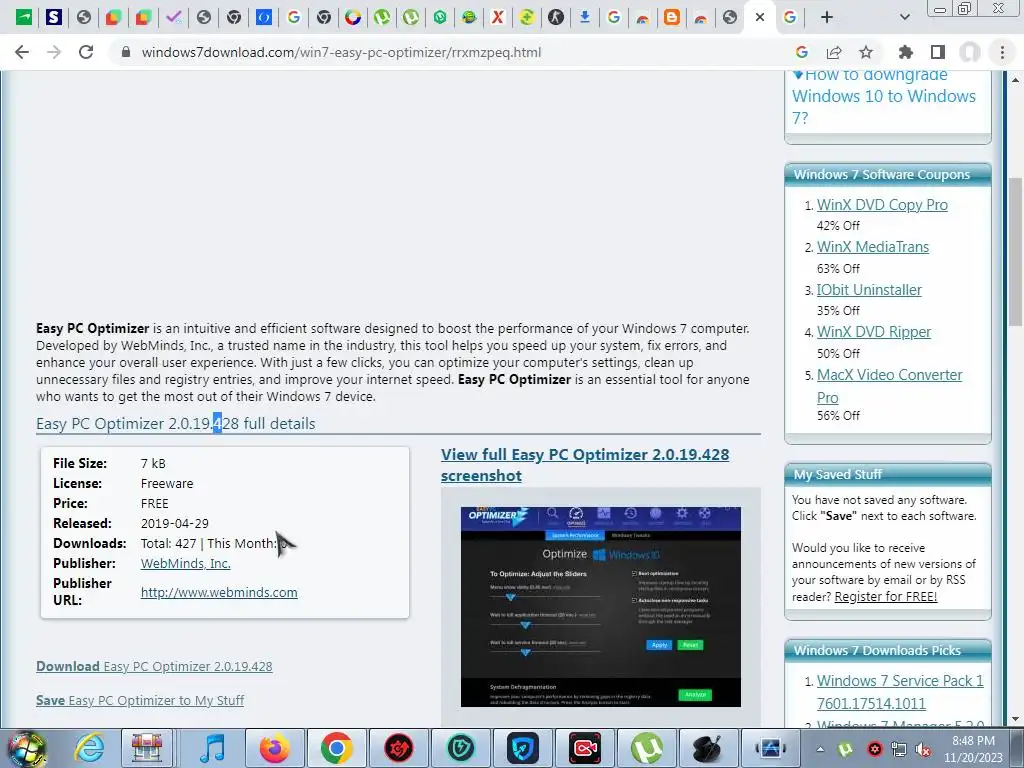Open Google Chrome taskbar icon
The width and height of the screenshot is (1024, 768).
(336, 748)
